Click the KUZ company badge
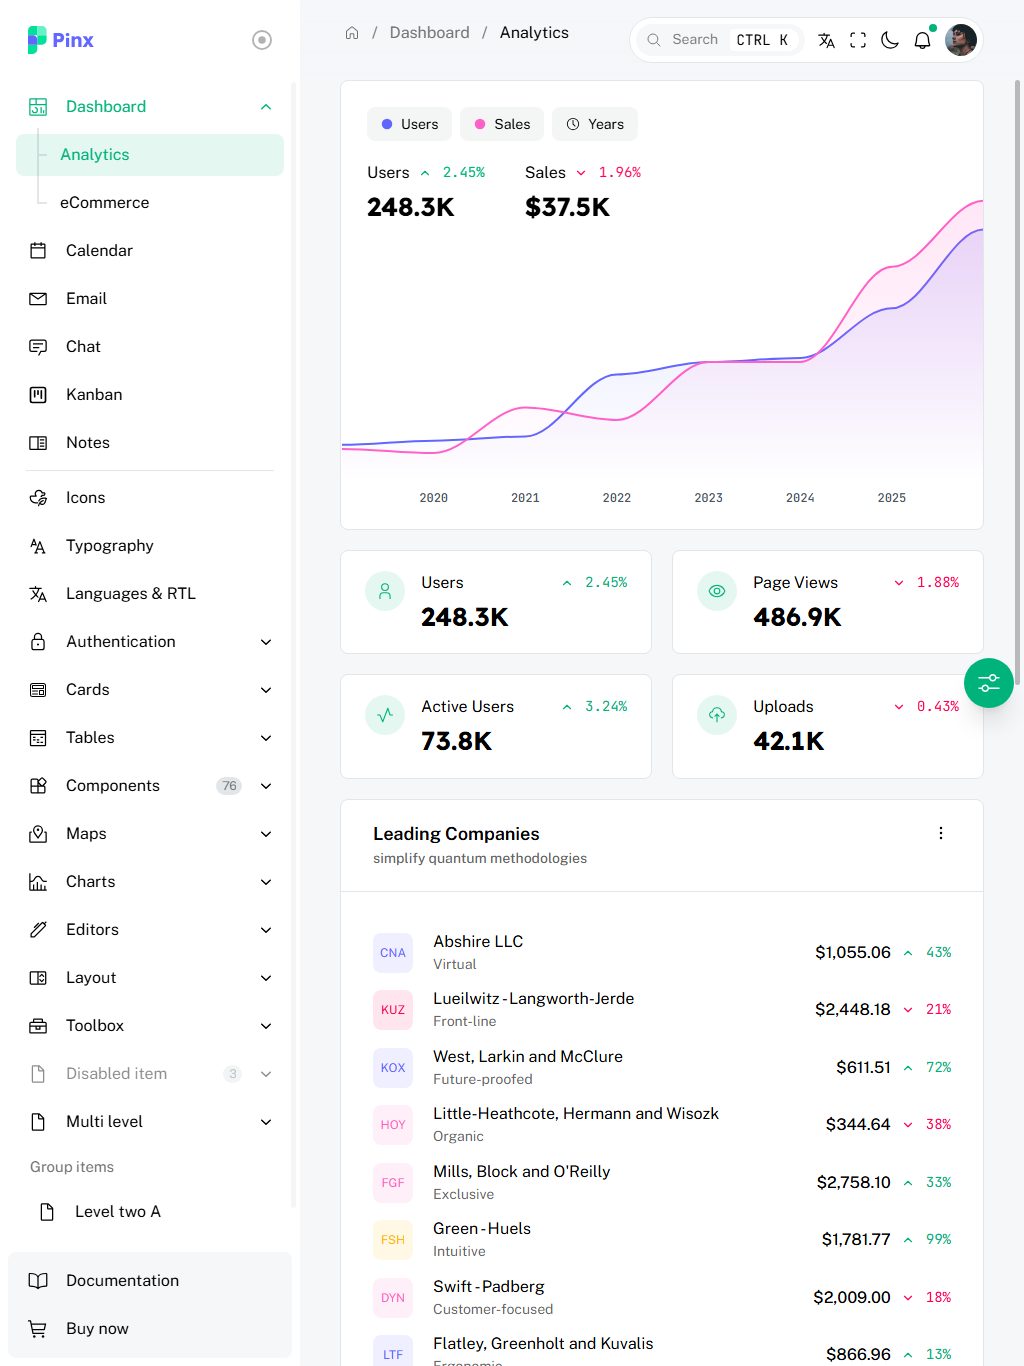Screen dimensions: 1024x1366 tap(393, 1010)
